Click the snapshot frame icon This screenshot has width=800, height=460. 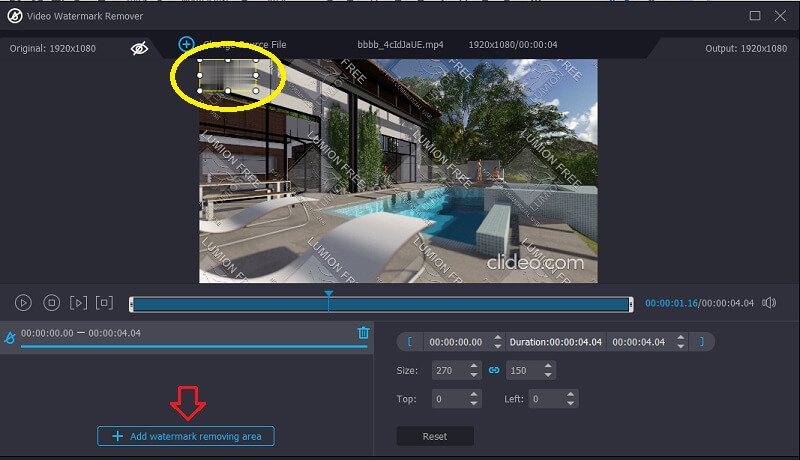(105, 302)
